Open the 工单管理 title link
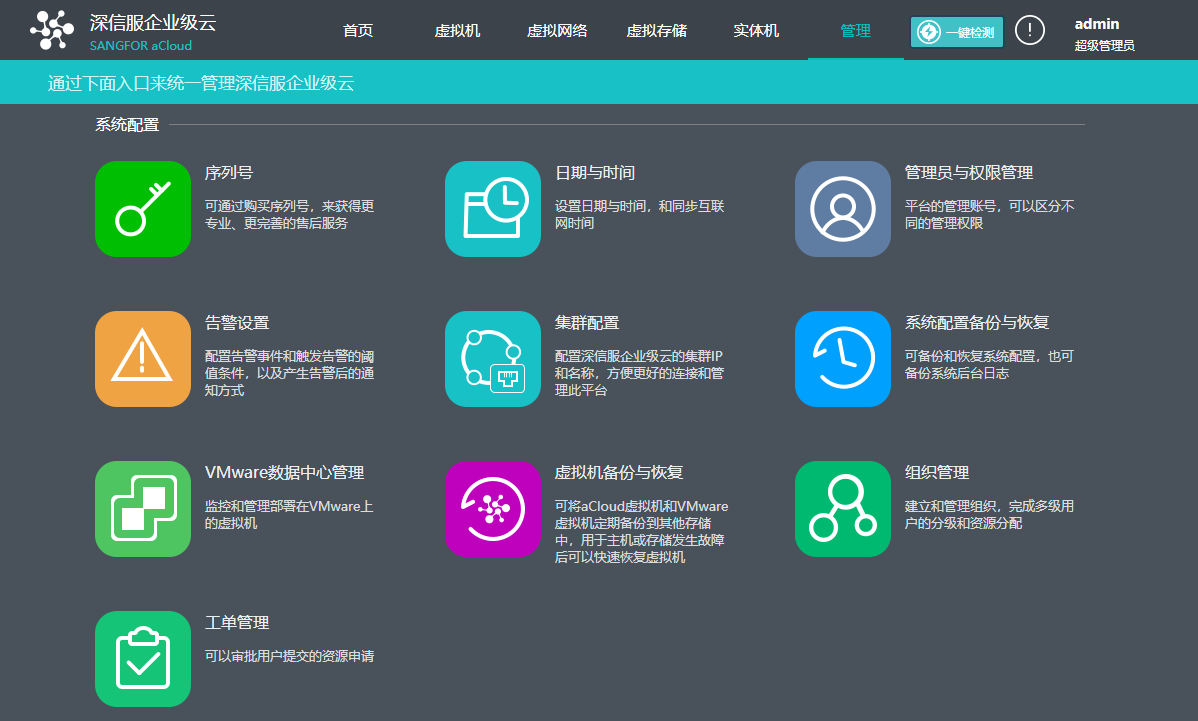 (x=237, y=622)
